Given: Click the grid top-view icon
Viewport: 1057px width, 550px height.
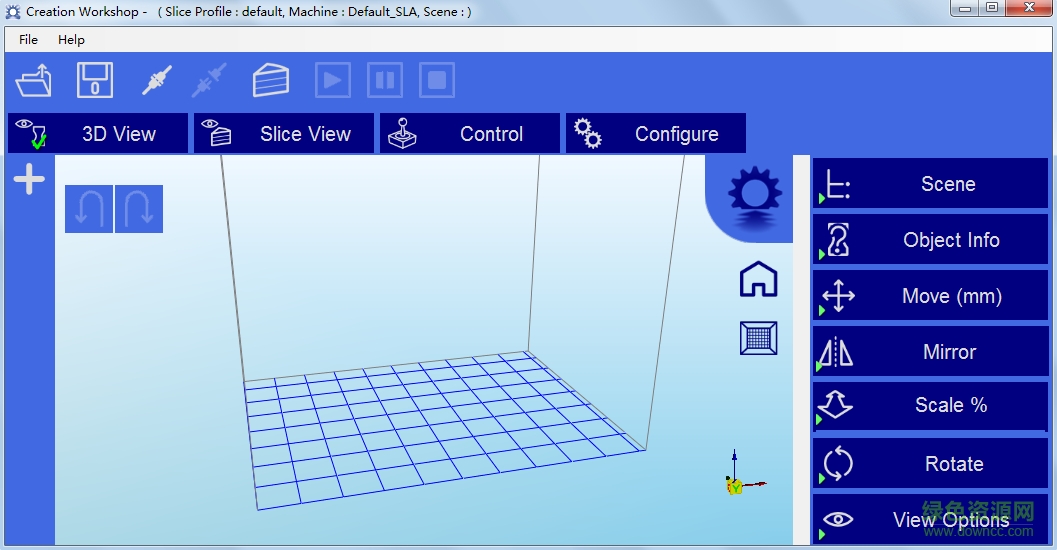Looking at the screenshot, I should pos(758,338).
